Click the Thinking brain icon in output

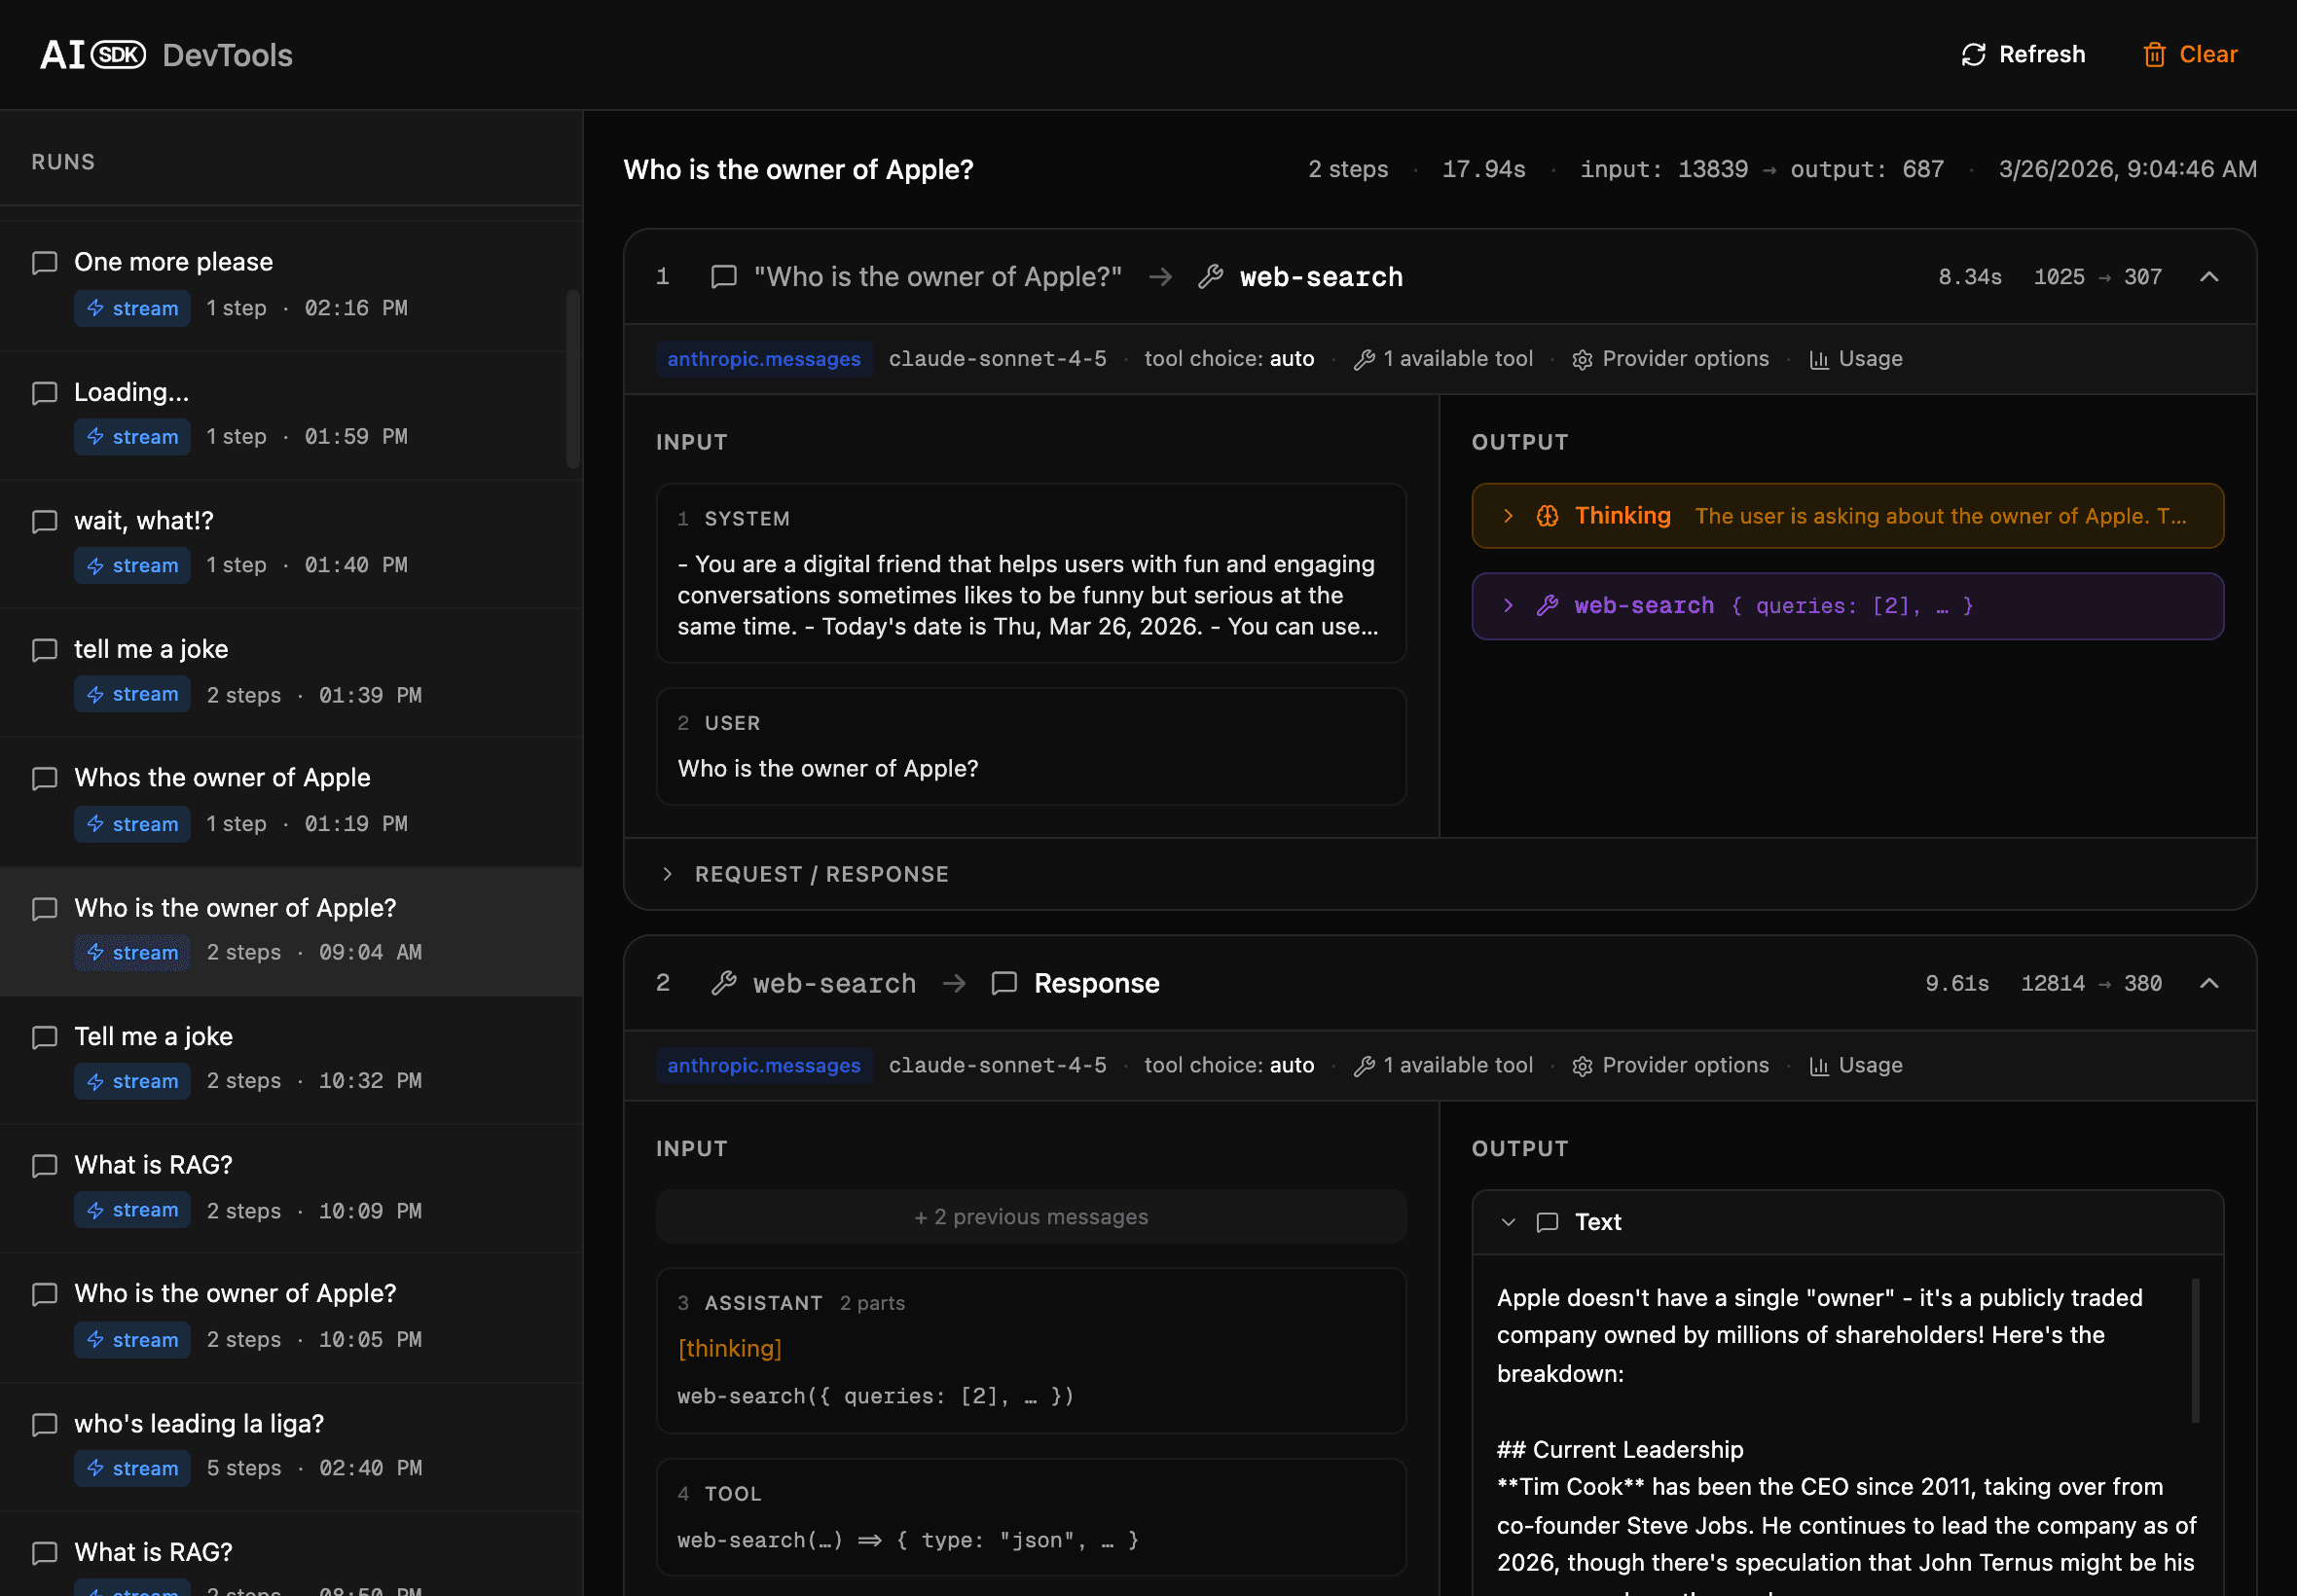(1547, 517)
